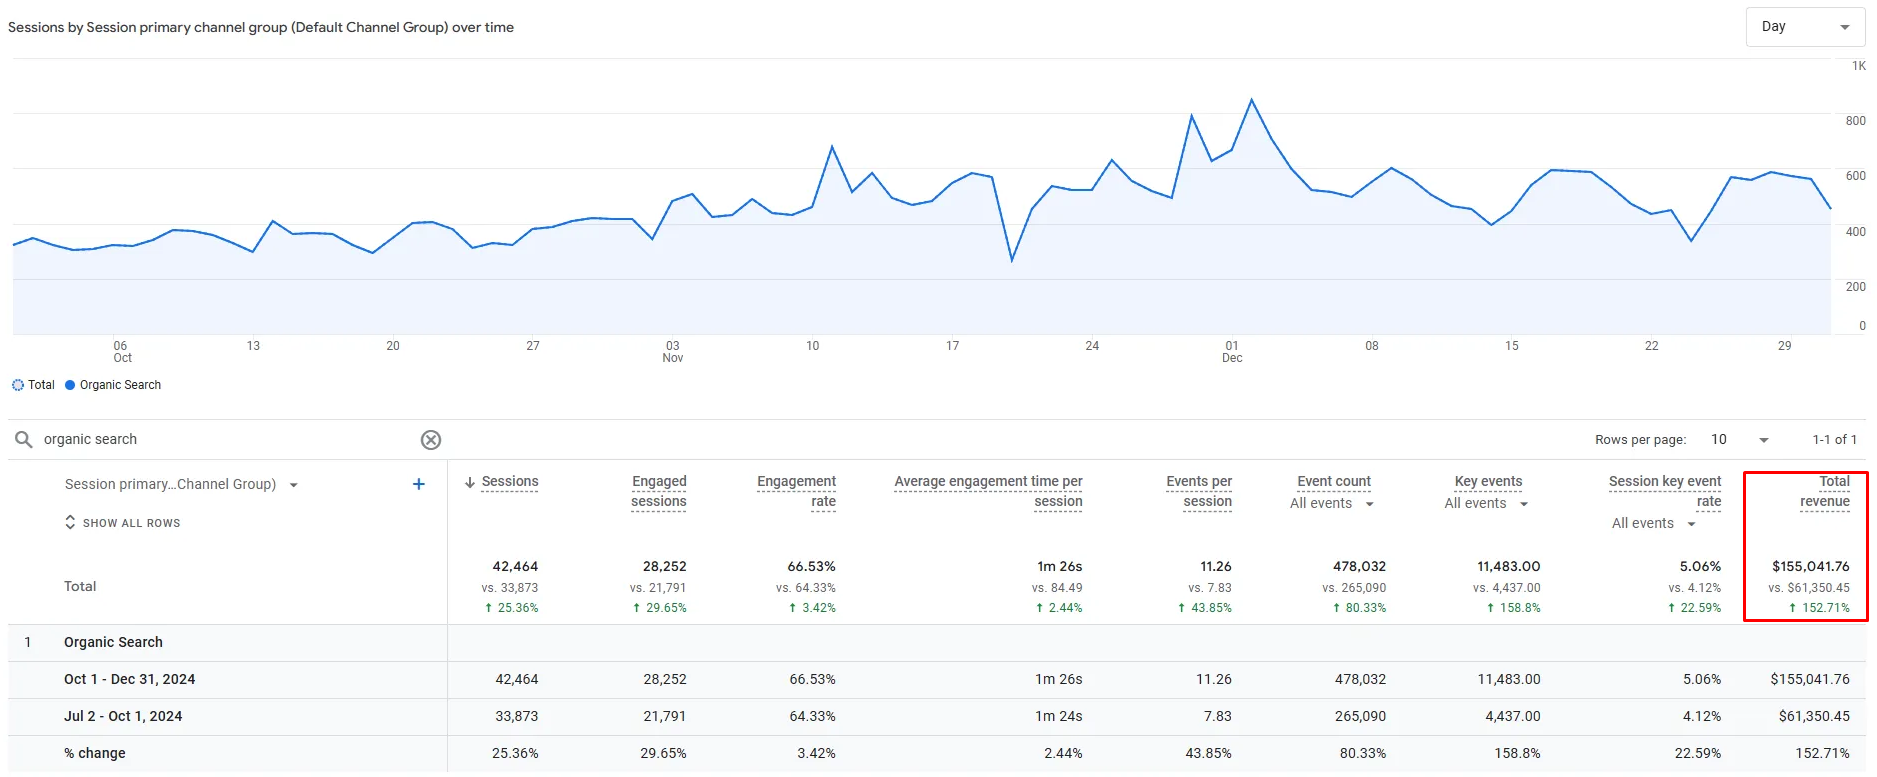Sort by Engagement rate column header
This screenshot has width=1877, height=777.
797,491
